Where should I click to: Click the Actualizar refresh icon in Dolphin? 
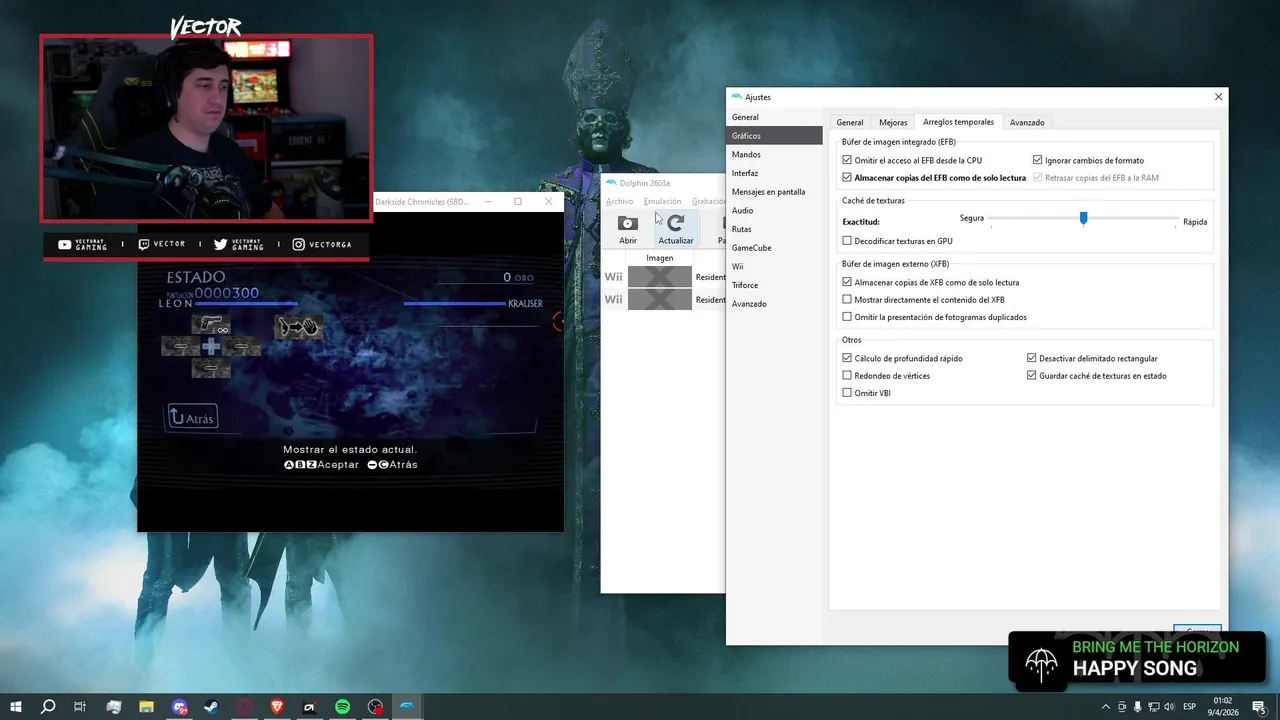coord(676,229)
